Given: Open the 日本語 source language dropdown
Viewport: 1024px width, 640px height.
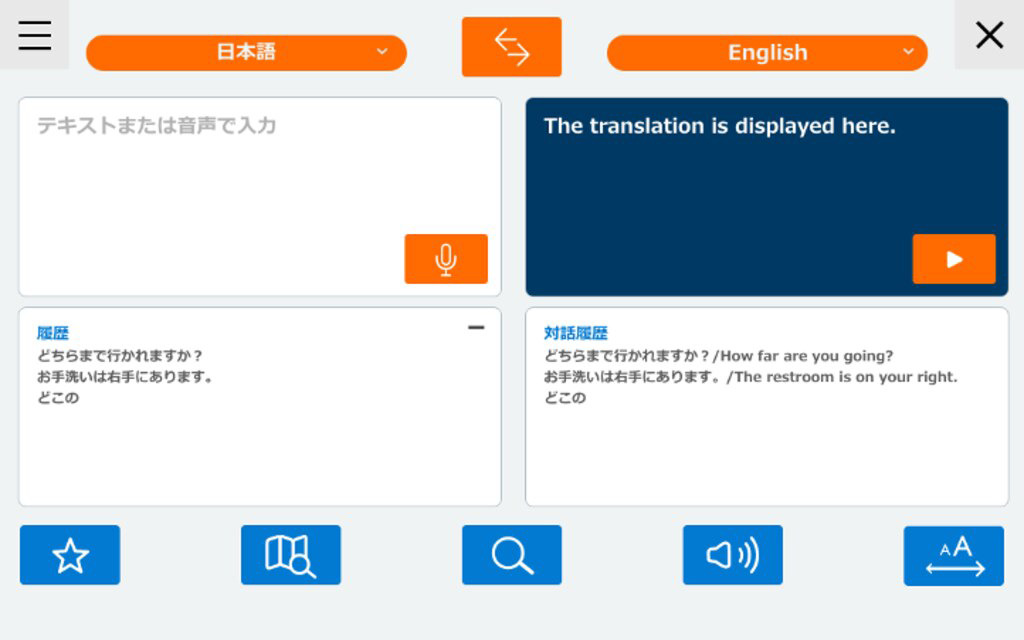Looking at the screenshot, I should point(246,52).
